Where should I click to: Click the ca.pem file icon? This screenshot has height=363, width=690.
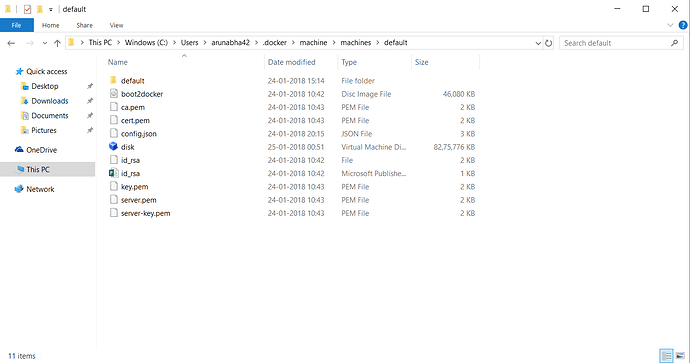(114, 107)
